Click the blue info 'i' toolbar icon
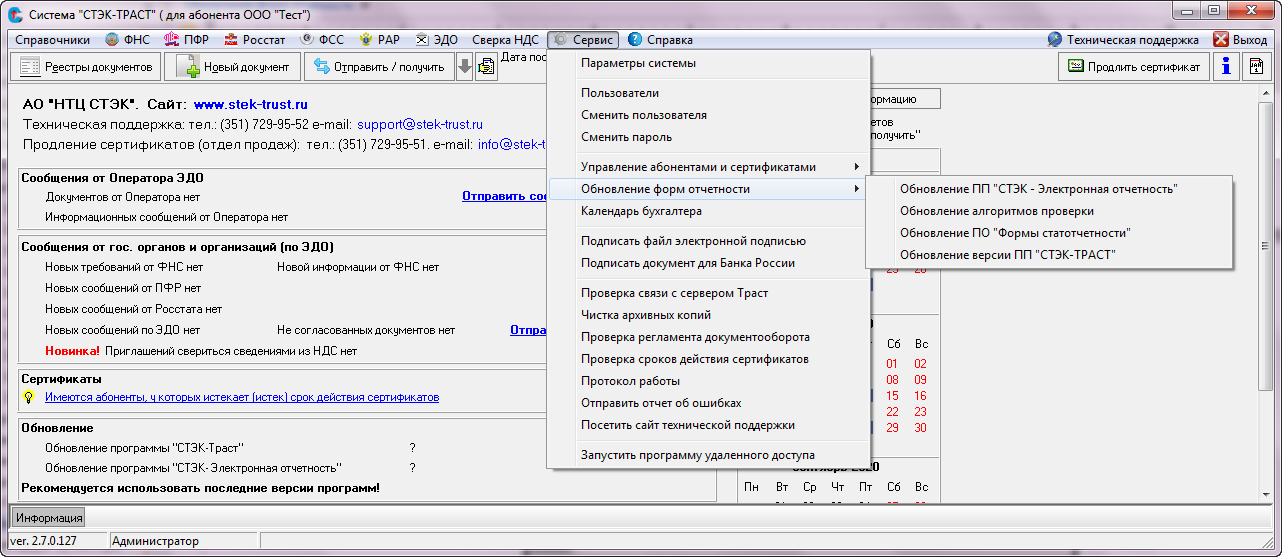The image size is (1282, 557). coord(1226,67)
